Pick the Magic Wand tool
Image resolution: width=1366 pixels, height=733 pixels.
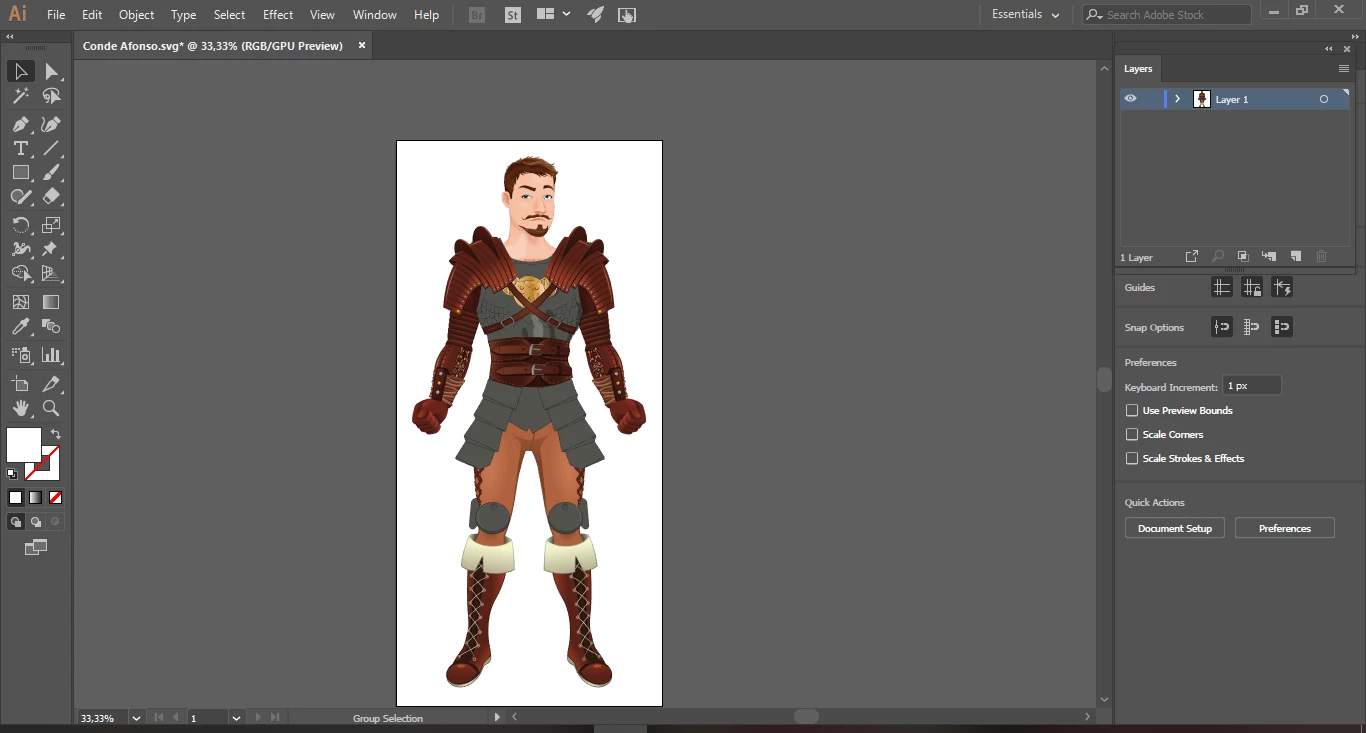pos(20,96)
